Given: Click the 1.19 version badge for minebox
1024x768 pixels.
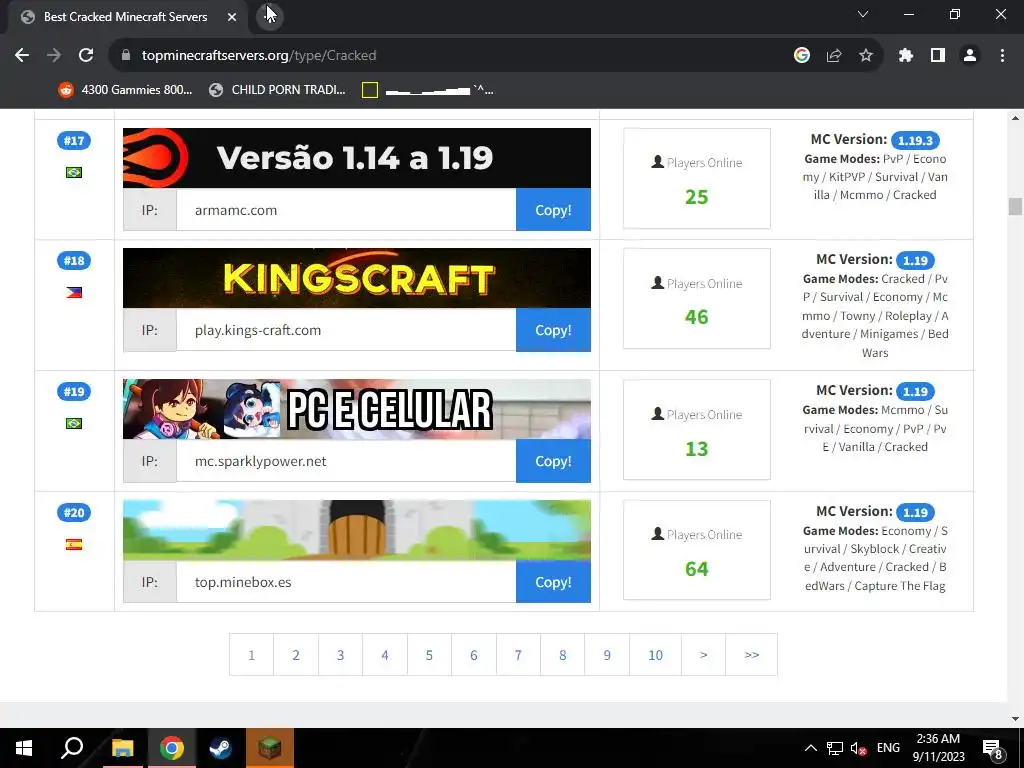Looking at the screenshot, I should [x=915, y=513].
